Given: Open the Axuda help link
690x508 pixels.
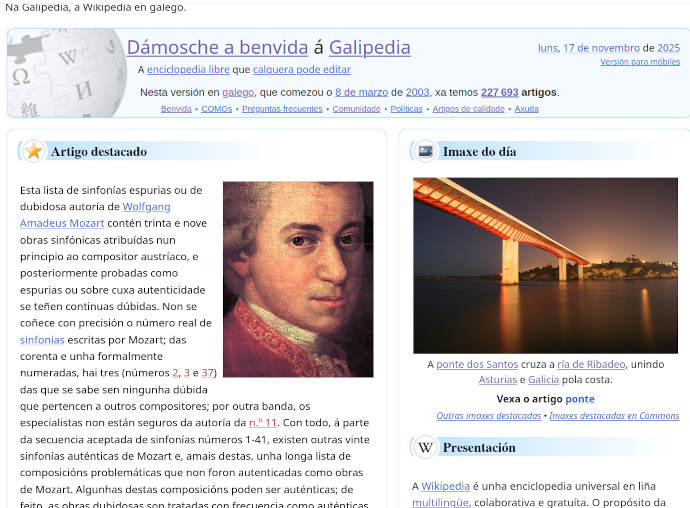Looking at the screenshot, I should [526, 109].
